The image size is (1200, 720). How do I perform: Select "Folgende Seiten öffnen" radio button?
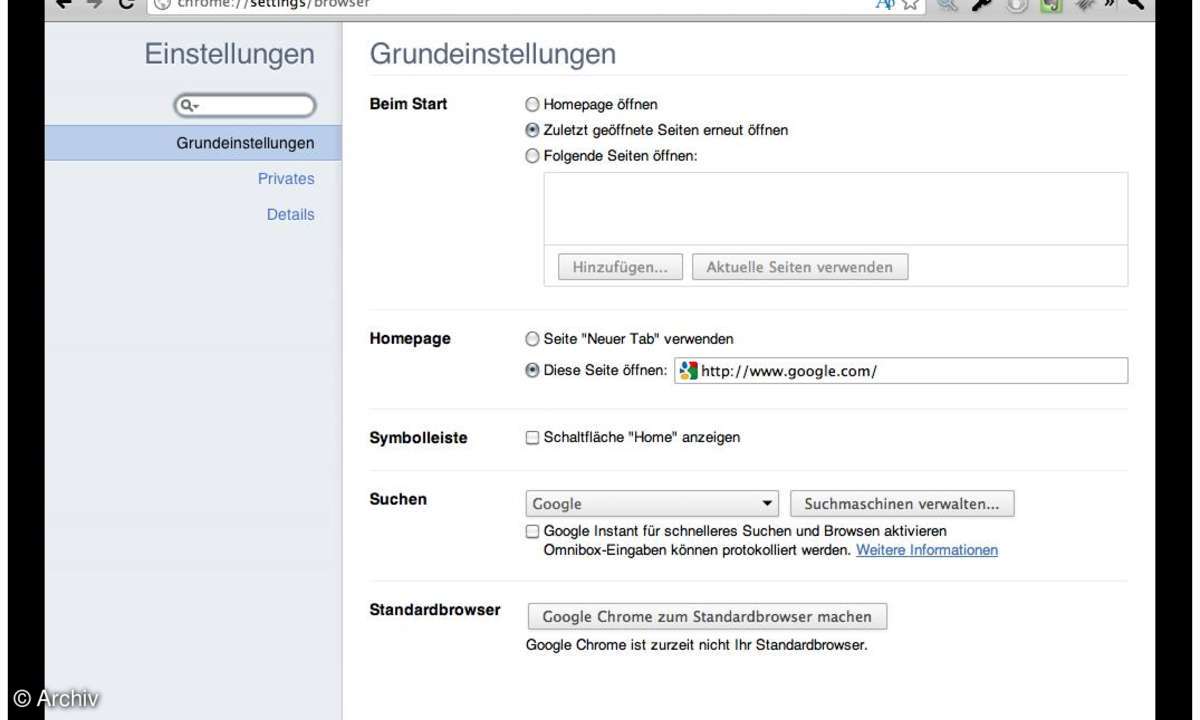[533, 156]
